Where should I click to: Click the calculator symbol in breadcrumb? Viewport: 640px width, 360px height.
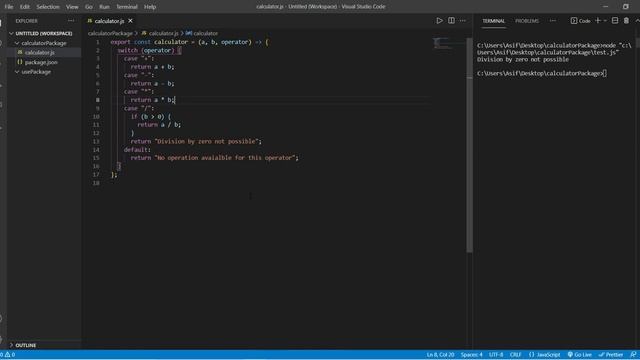[205, 33]
